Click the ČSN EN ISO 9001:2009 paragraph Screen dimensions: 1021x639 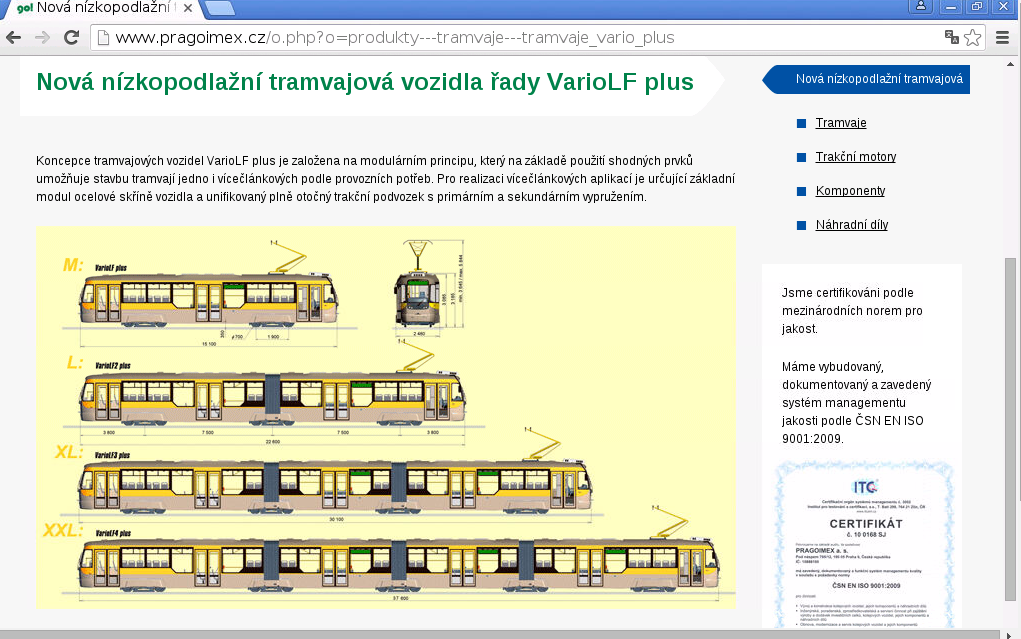857,403
